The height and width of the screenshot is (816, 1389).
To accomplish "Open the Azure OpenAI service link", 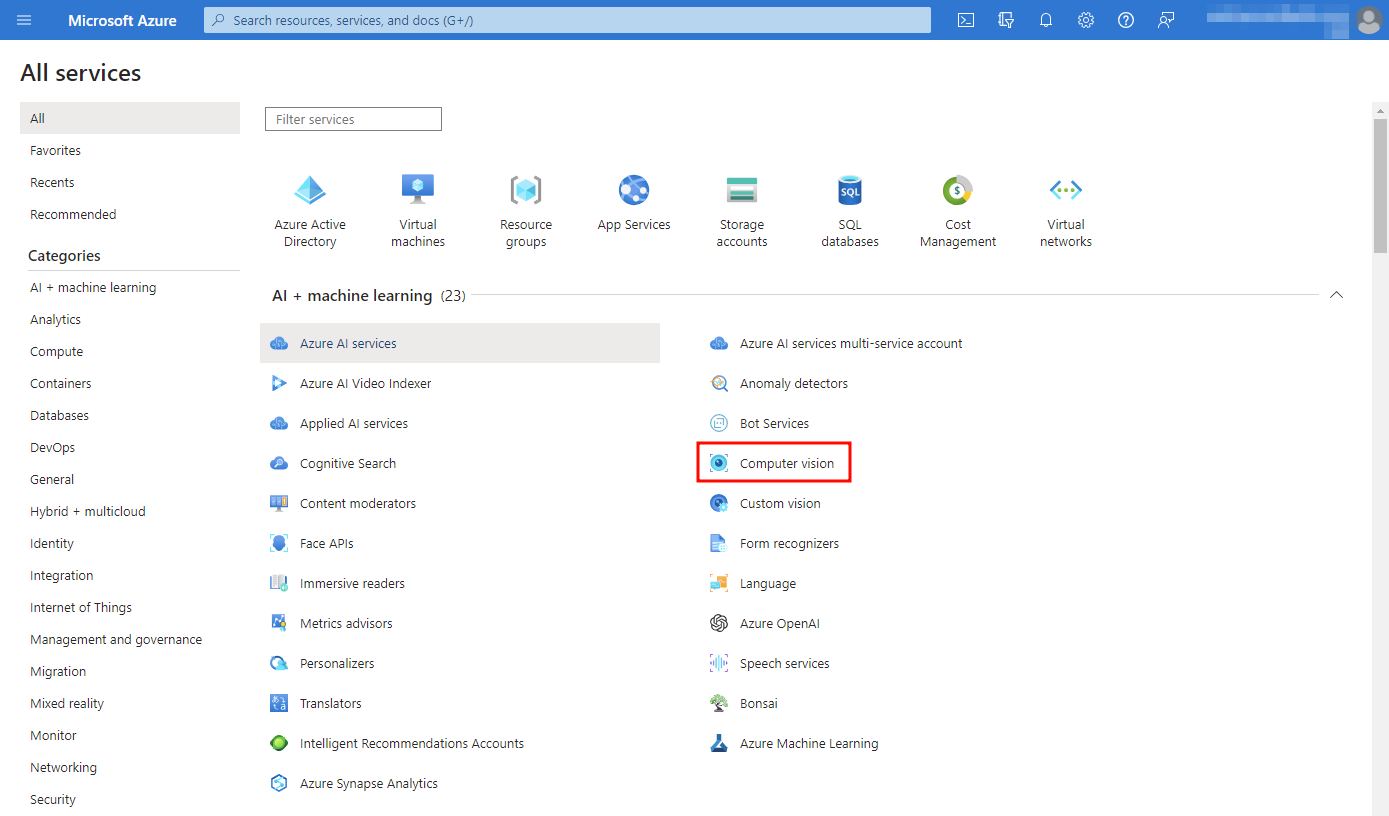I will coord(779,624).
